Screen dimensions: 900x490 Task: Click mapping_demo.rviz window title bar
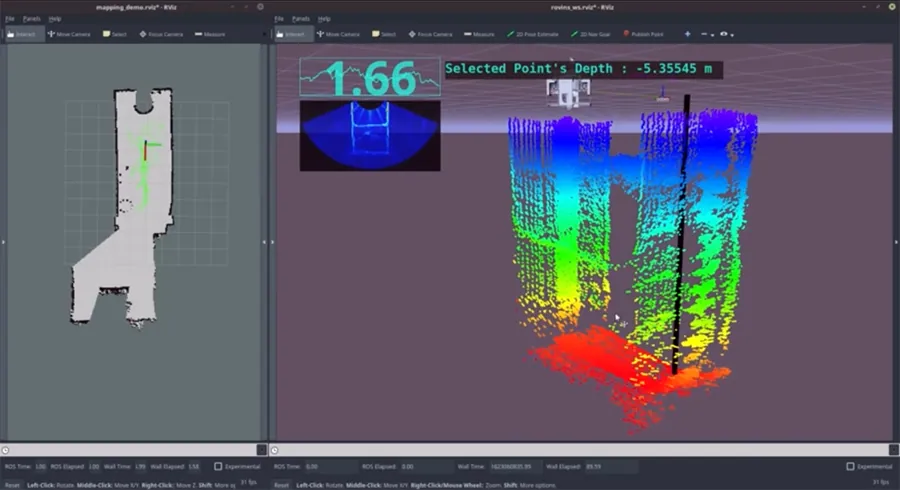pyautogui.click(x=136, y=7)
